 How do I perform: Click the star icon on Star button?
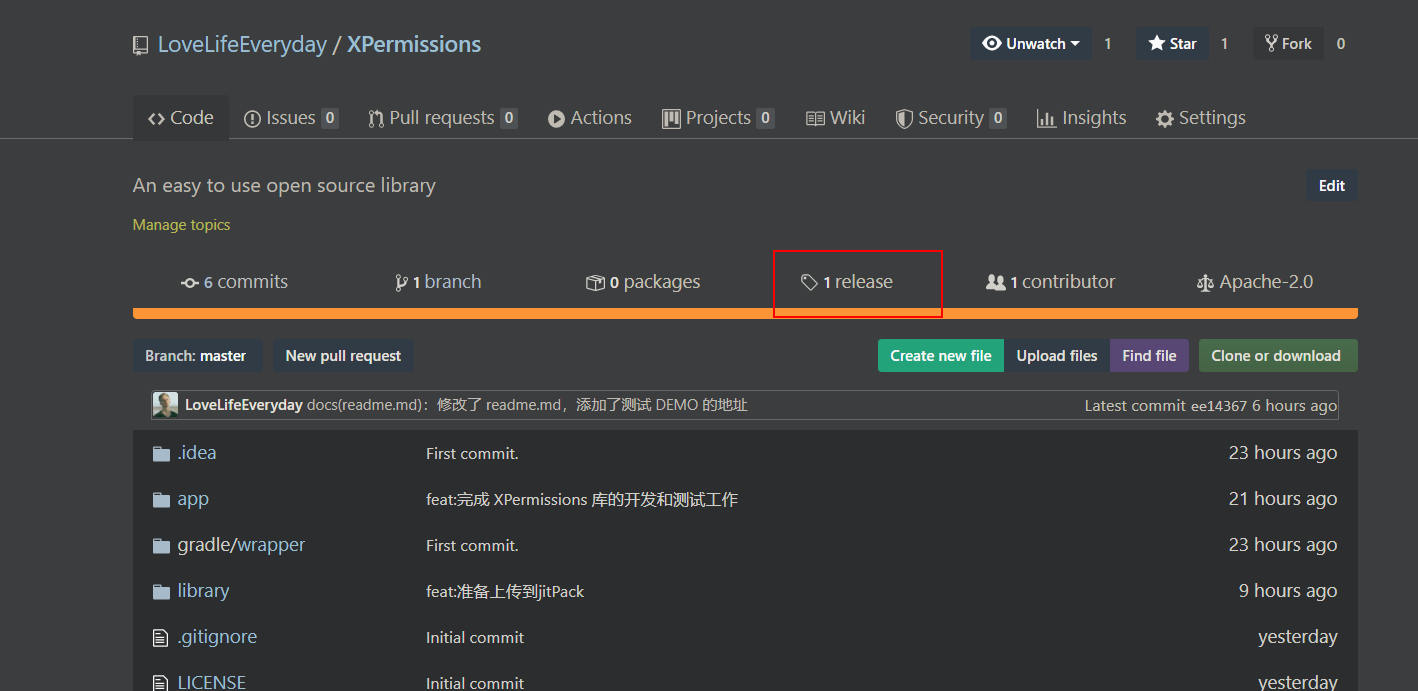[x=1157, y=43]
